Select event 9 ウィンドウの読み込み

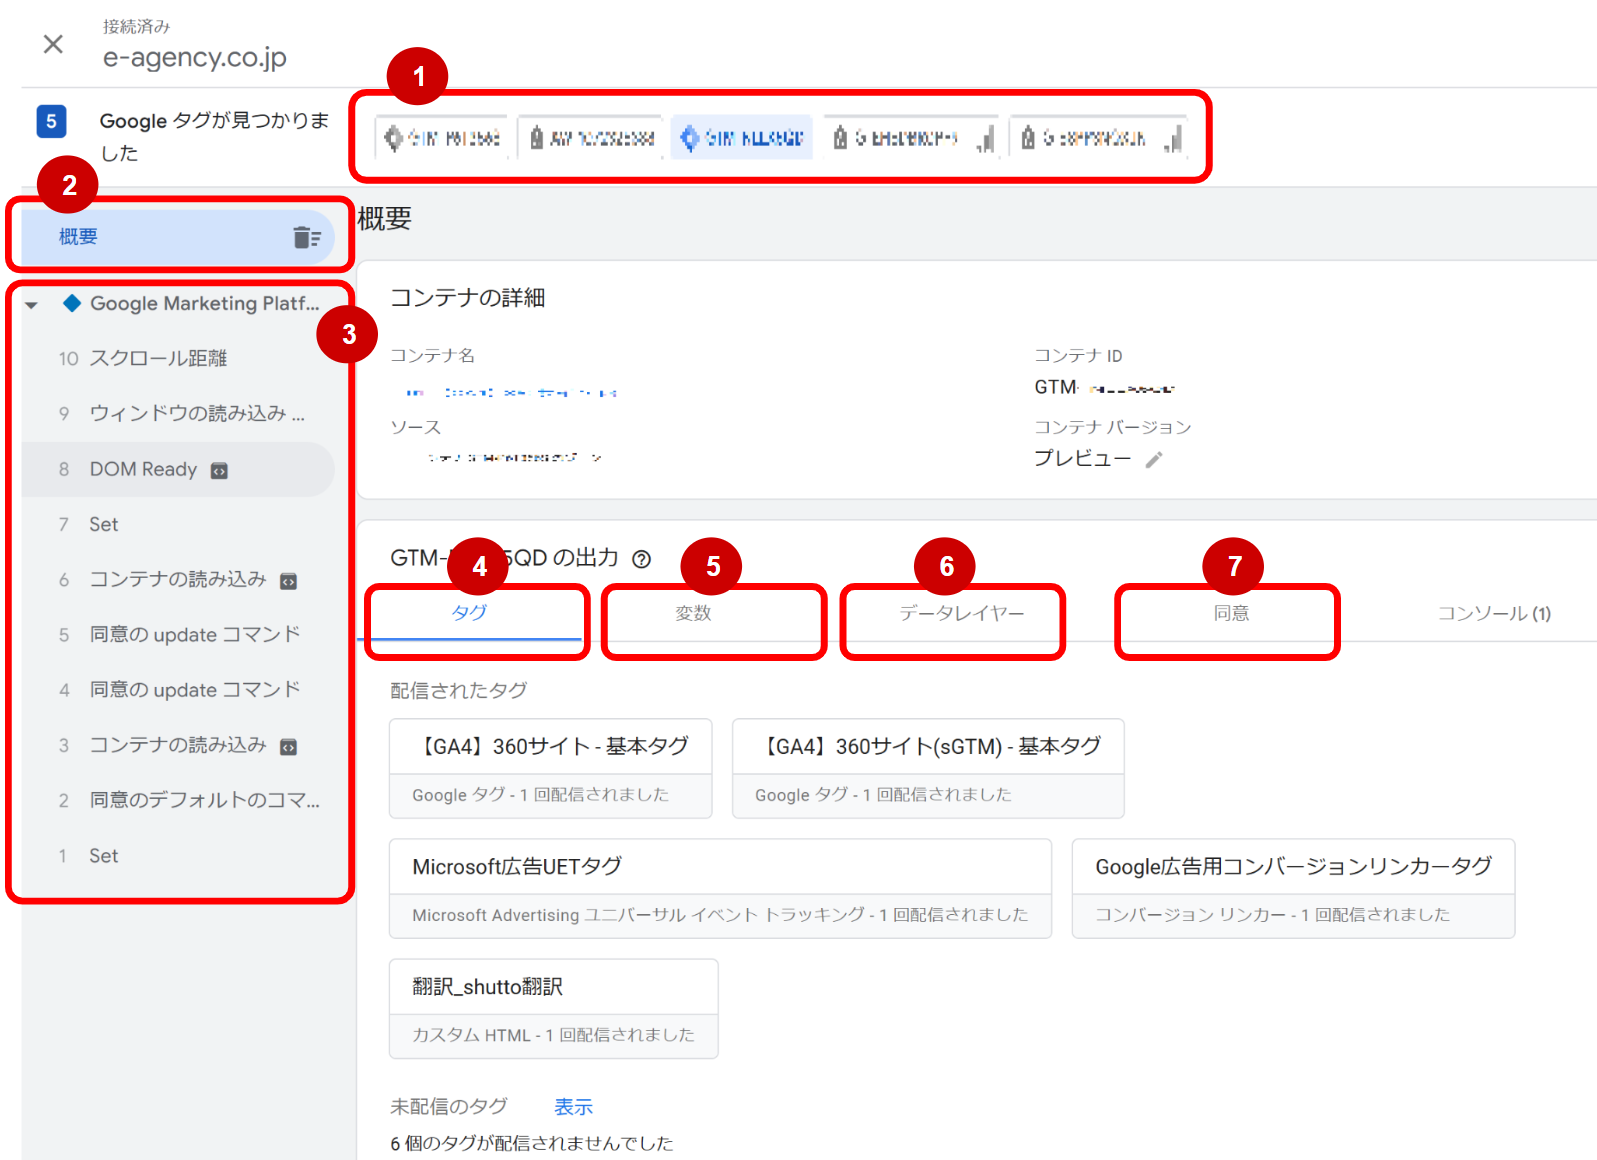178,413
